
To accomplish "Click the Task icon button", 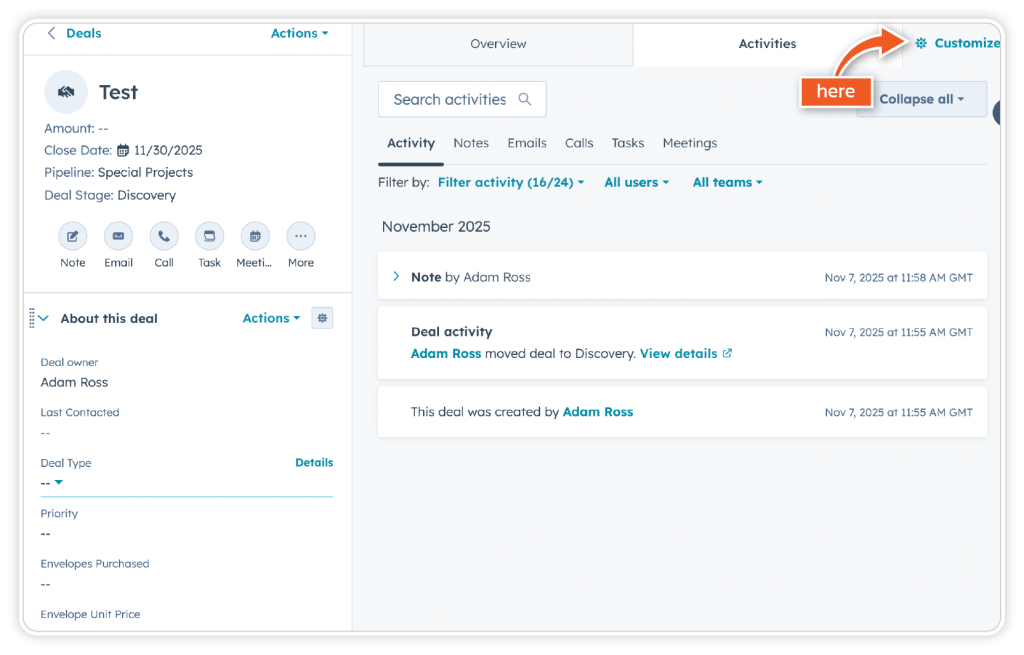I will click(209, 237).
